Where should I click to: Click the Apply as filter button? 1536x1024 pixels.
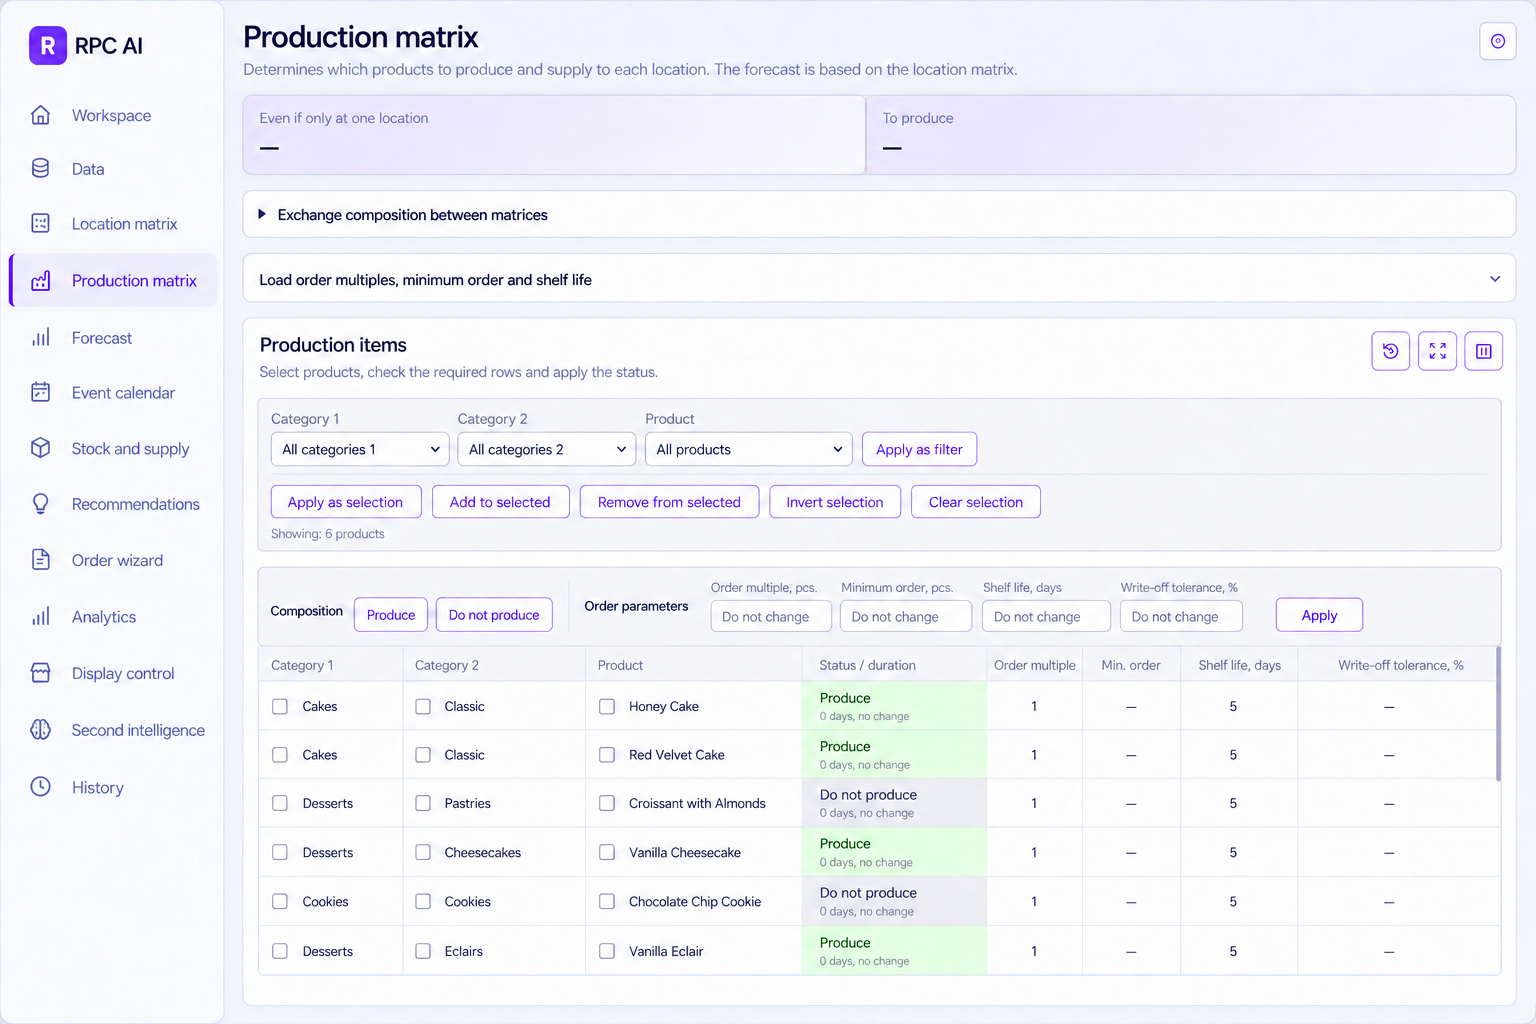[x=919, y=449]
